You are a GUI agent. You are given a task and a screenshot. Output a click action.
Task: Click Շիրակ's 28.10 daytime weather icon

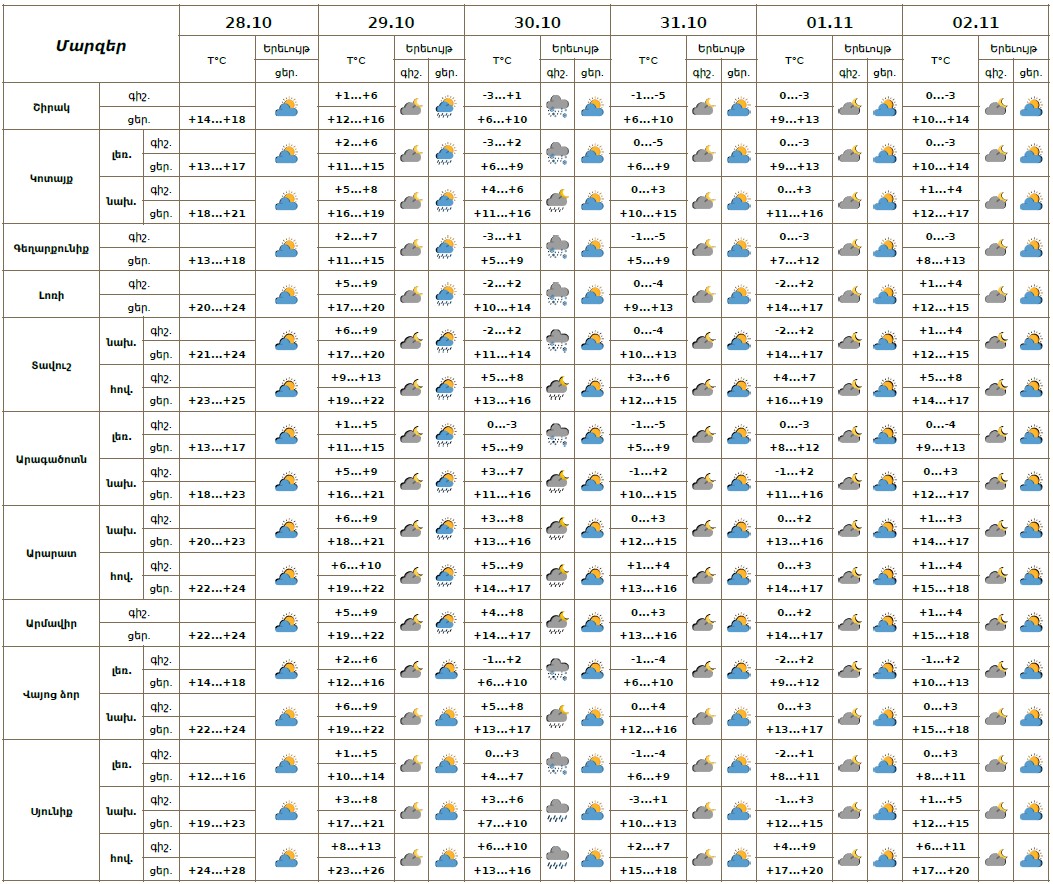point(287,107)
